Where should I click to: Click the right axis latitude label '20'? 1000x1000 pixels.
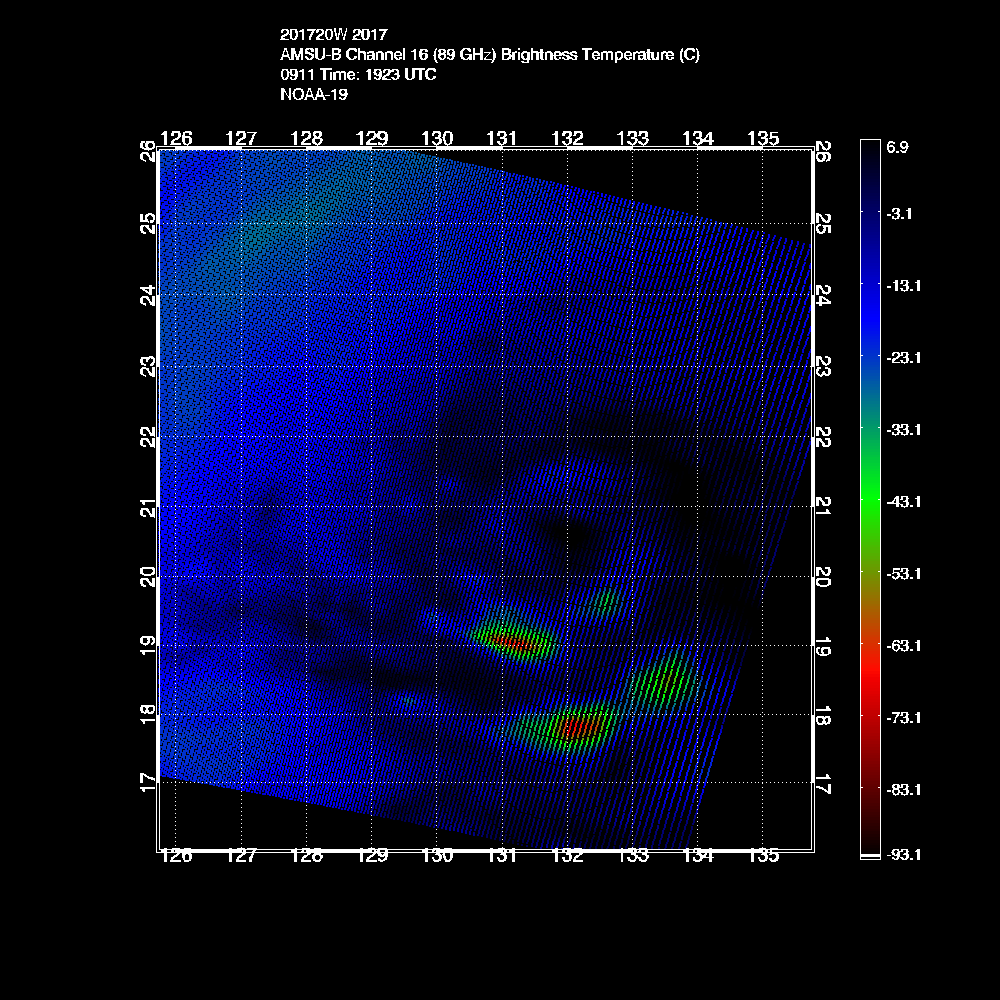[823, 577]
